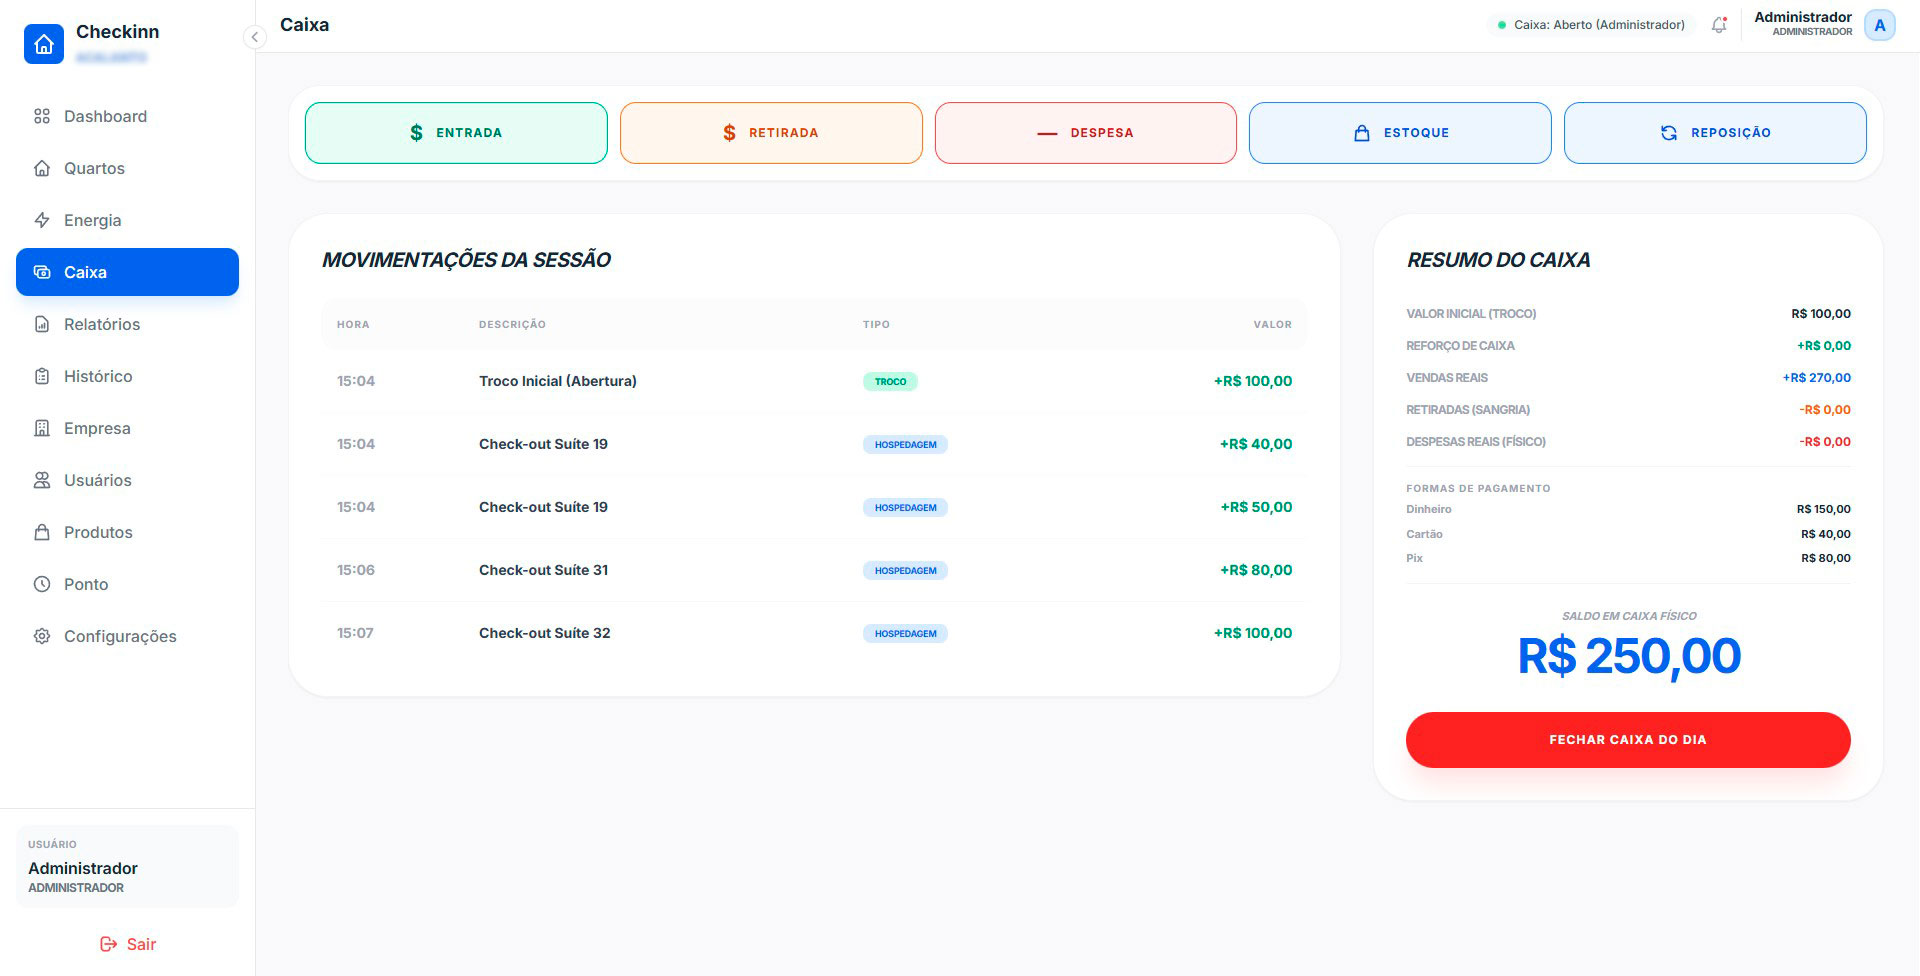This screenshot has height=976, width=1920.
Task: Click the Usuários people icon
Action: point(42,480)
